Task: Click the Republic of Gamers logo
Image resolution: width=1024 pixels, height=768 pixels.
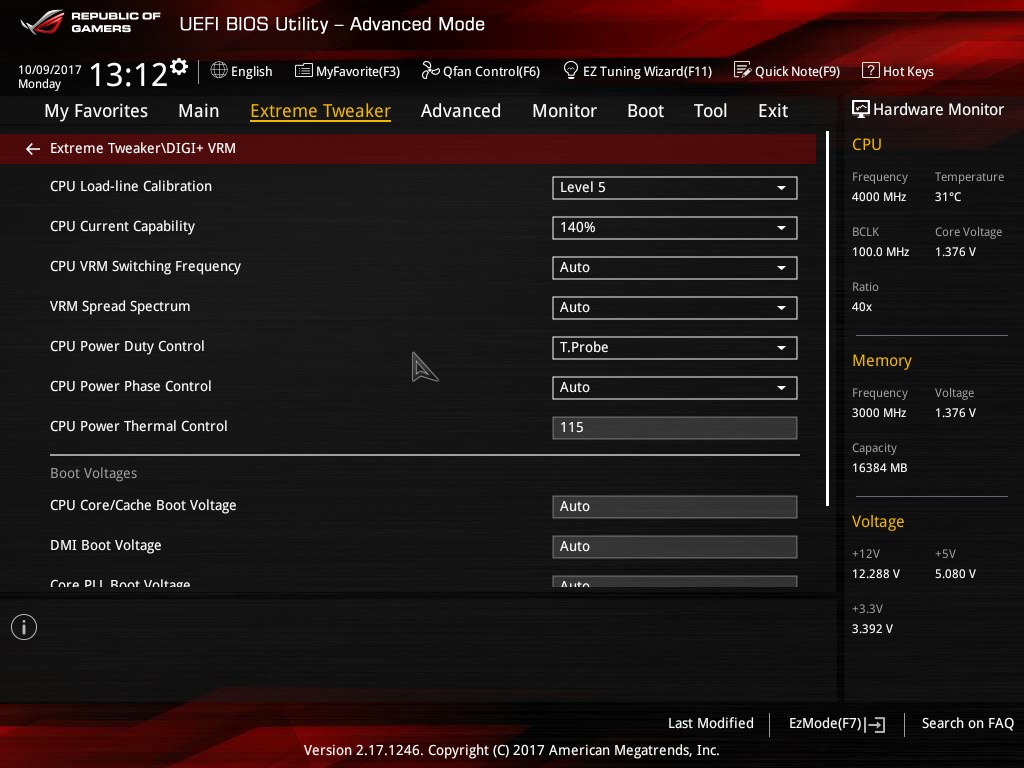Action: click(90, 22)
